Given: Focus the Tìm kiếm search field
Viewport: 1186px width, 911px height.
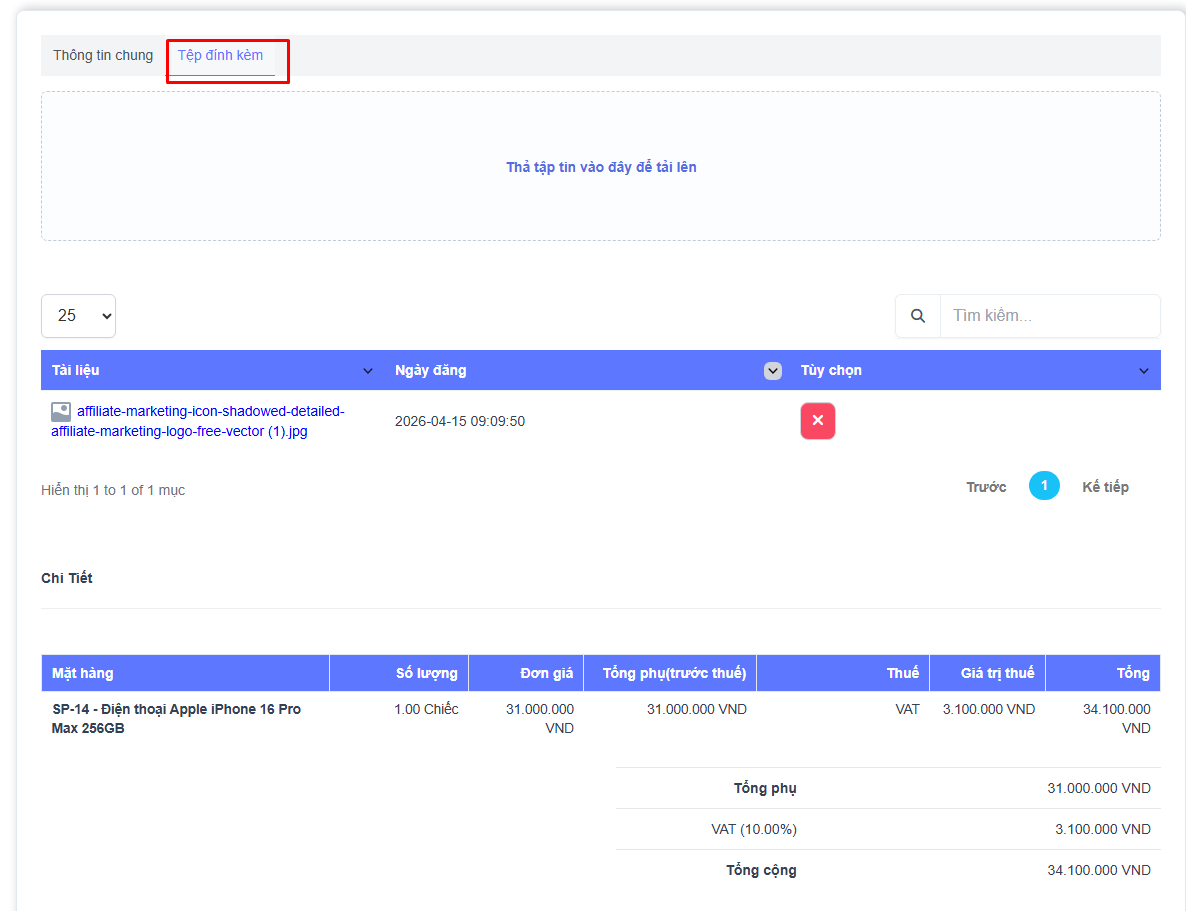Looking at the screenshot, I should coord(1049,316).
